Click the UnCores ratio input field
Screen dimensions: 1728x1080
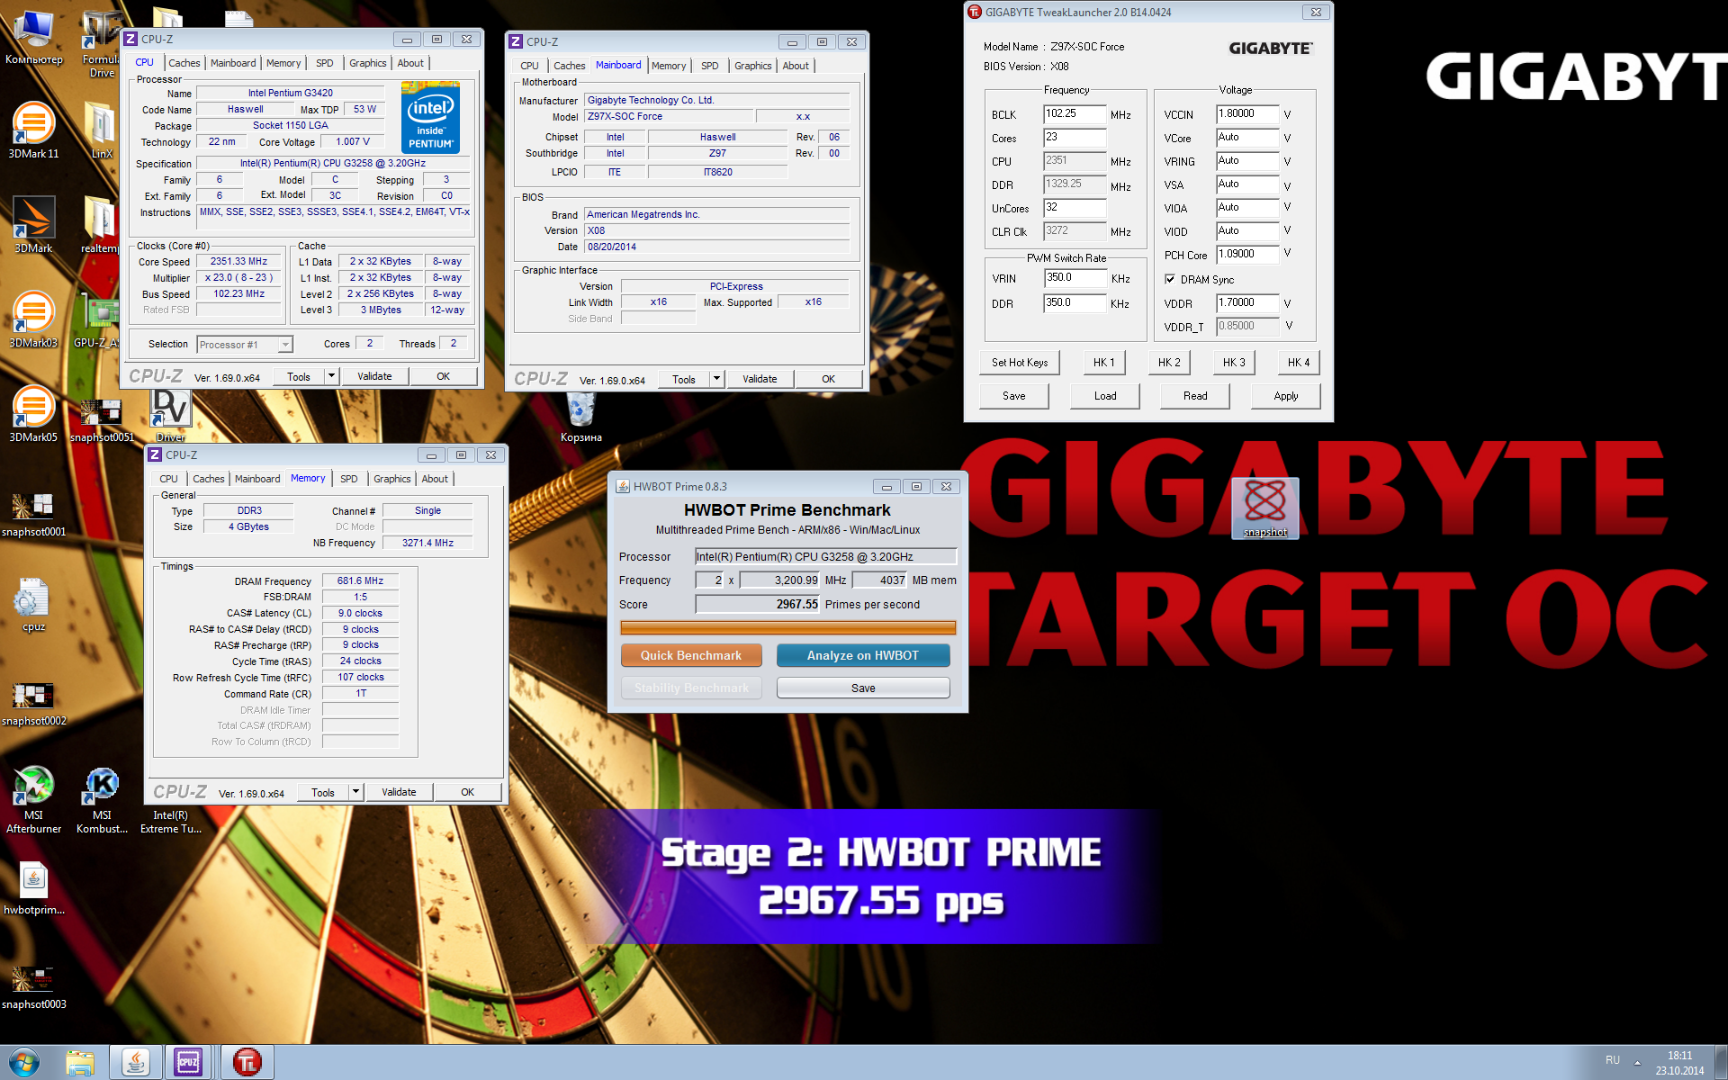point(1075,208)
